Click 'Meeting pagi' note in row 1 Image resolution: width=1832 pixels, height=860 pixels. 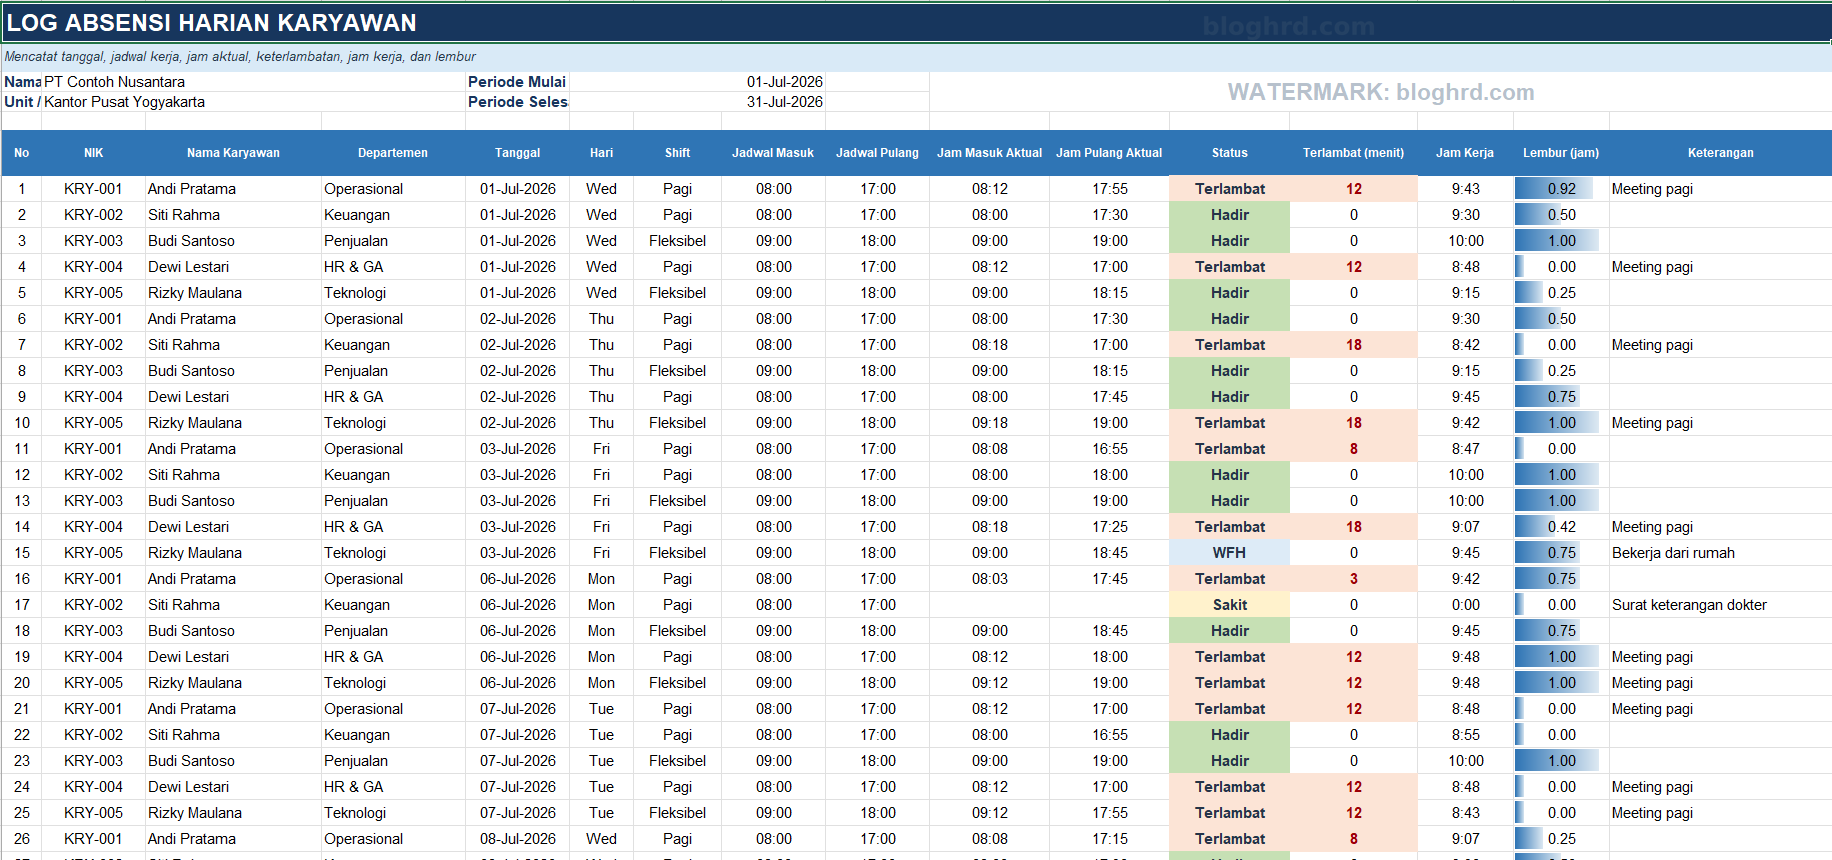pos(1720,189)
